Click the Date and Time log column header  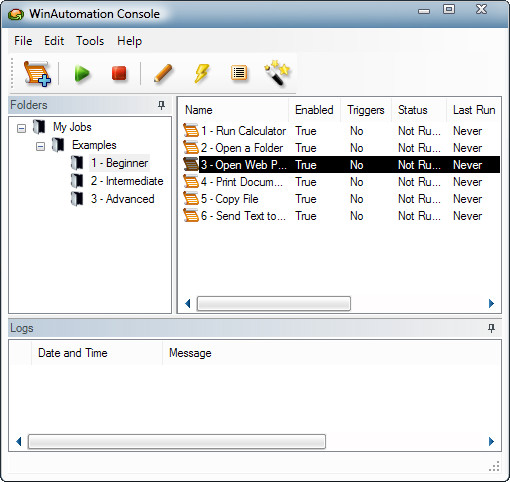coord(97,353)
